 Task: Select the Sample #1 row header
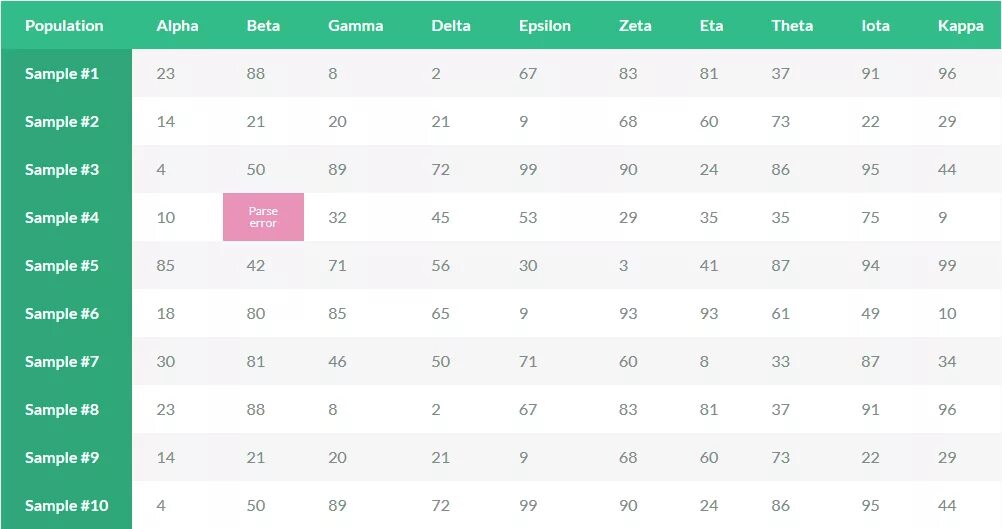pos(62,74)
